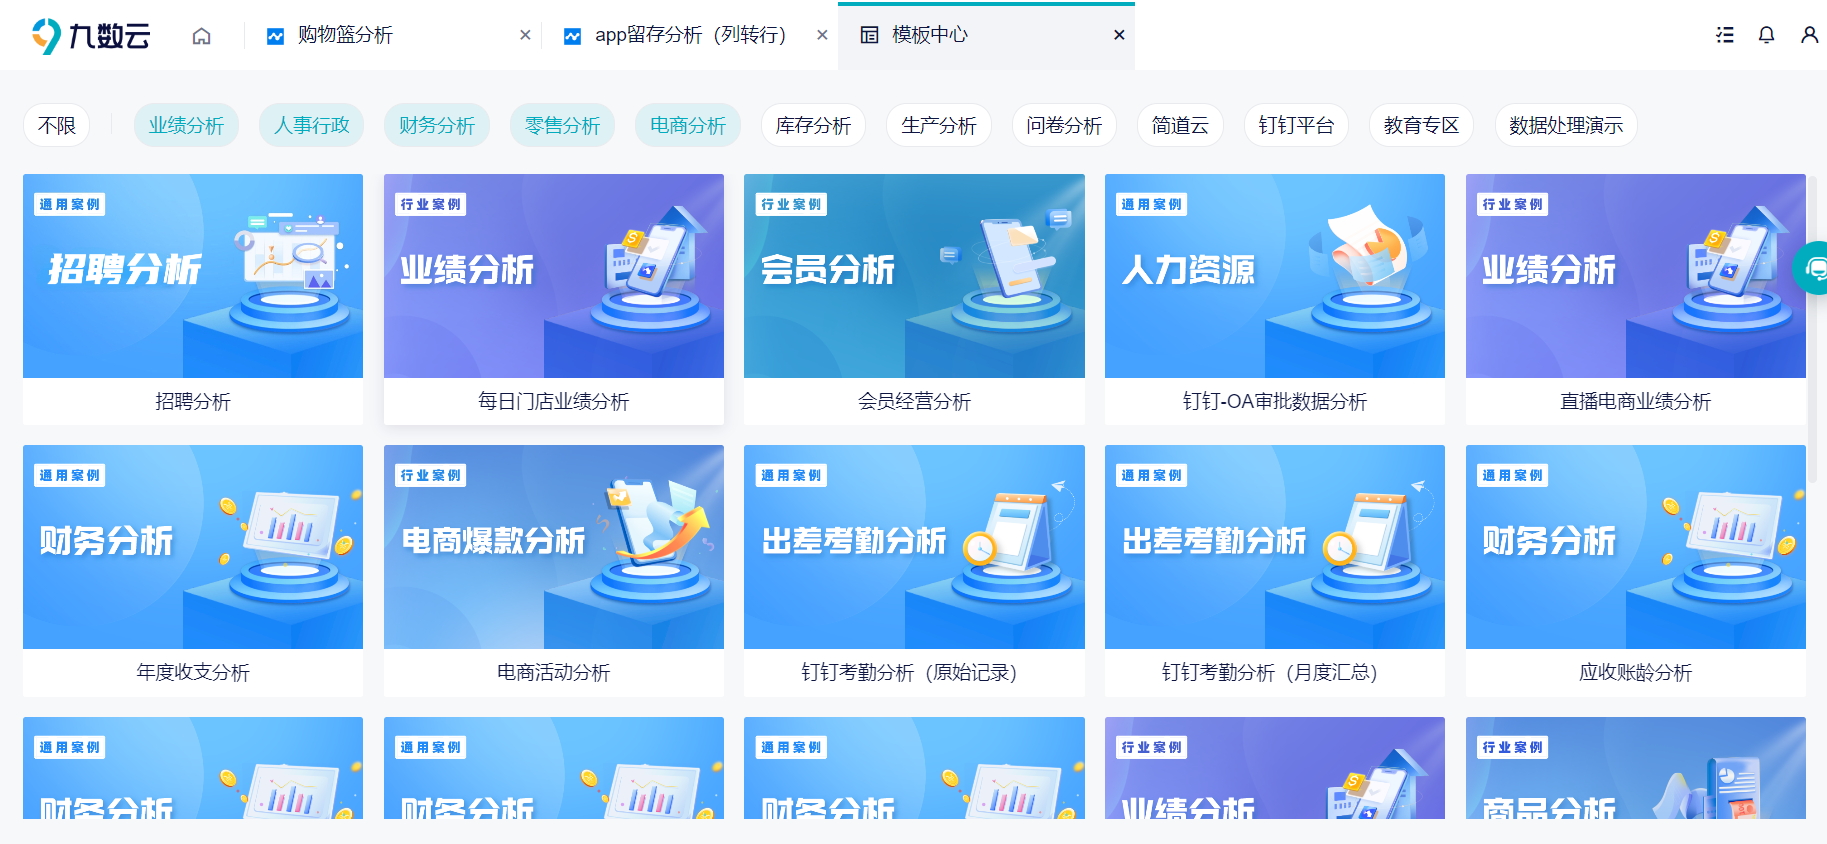Viewport: 1827px width, 844px height.
Task: Toggle the 生产分析 filter tag
Action: click(939, 125)
